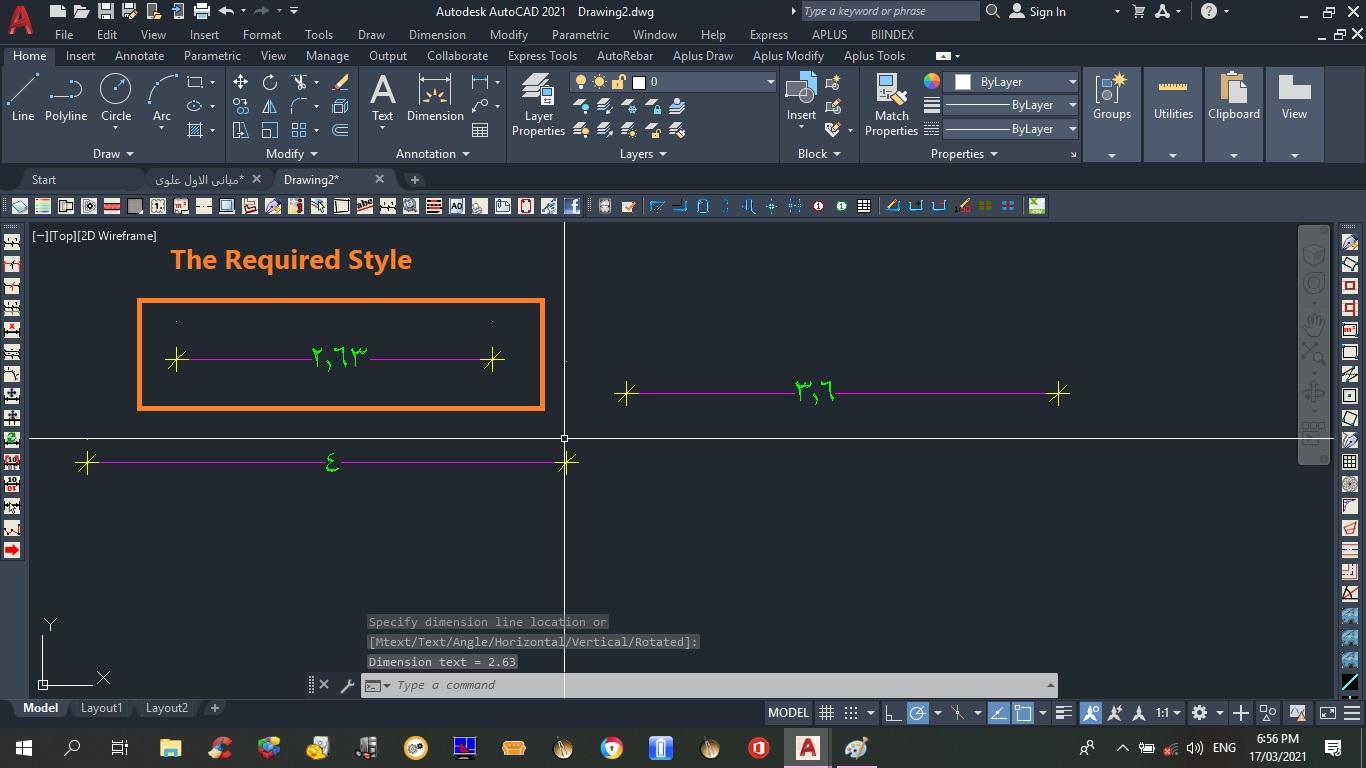Toggle lineweight display in status bar

point(1064,713)
